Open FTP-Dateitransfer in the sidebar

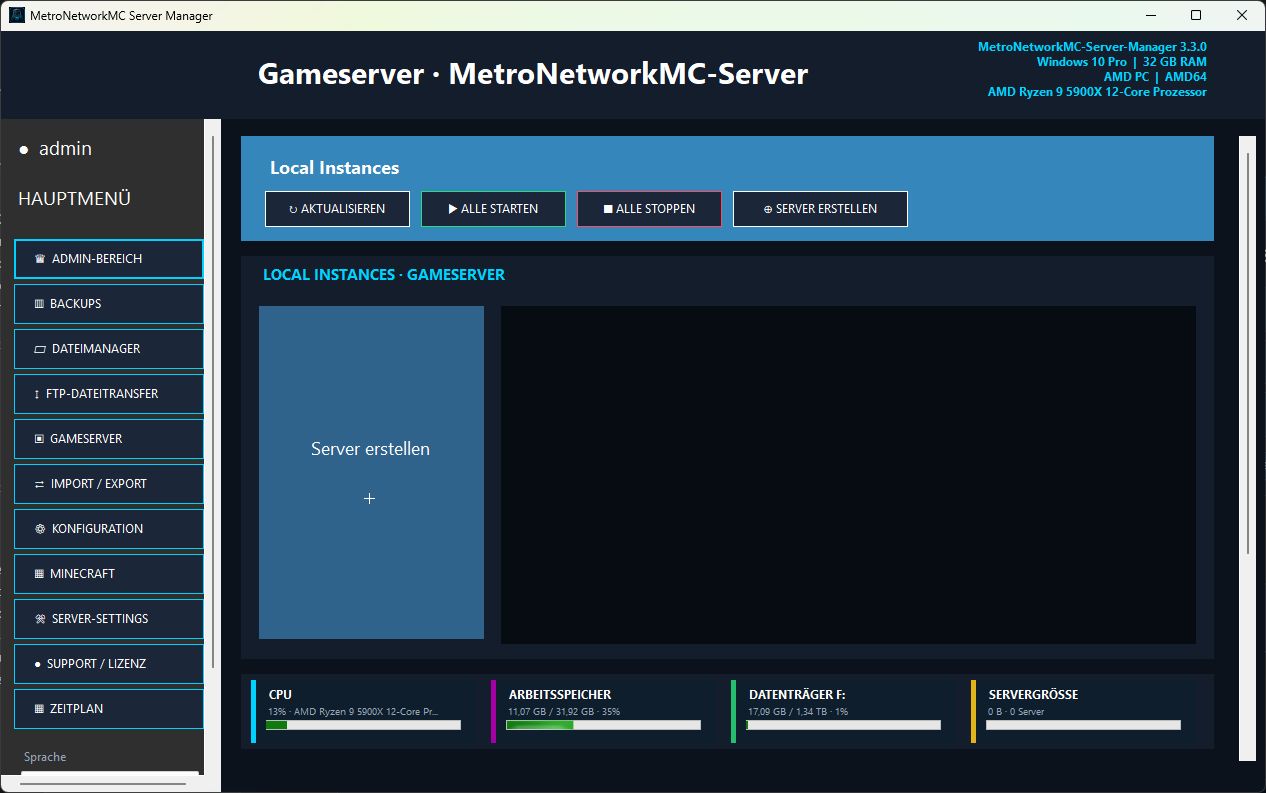click(x=109, y=394)
